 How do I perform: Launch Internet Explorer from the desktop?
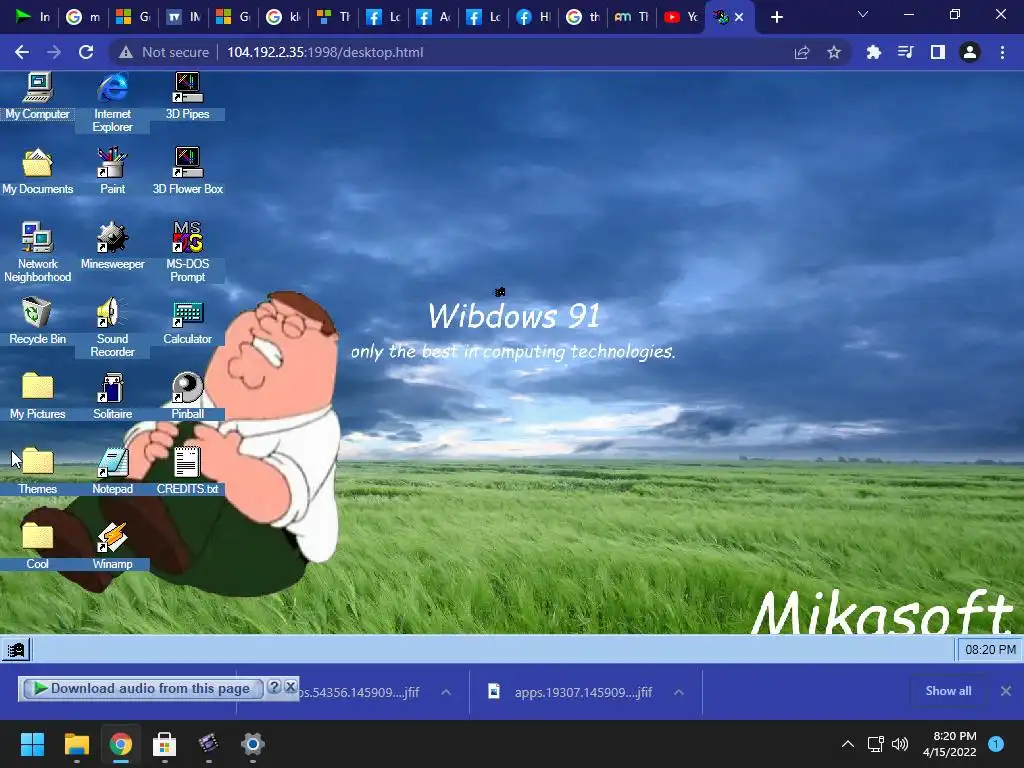[x=112, y=102]
